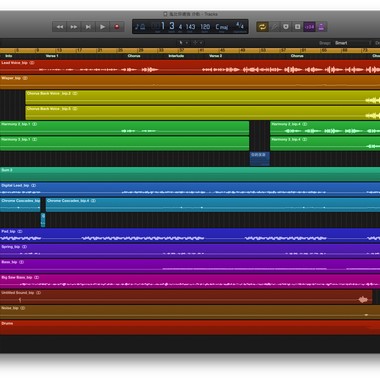The width and height of the screenshot is (380, 380).
Task: Toggle the yellow Cycle mode button
Action: coord(262,27)
